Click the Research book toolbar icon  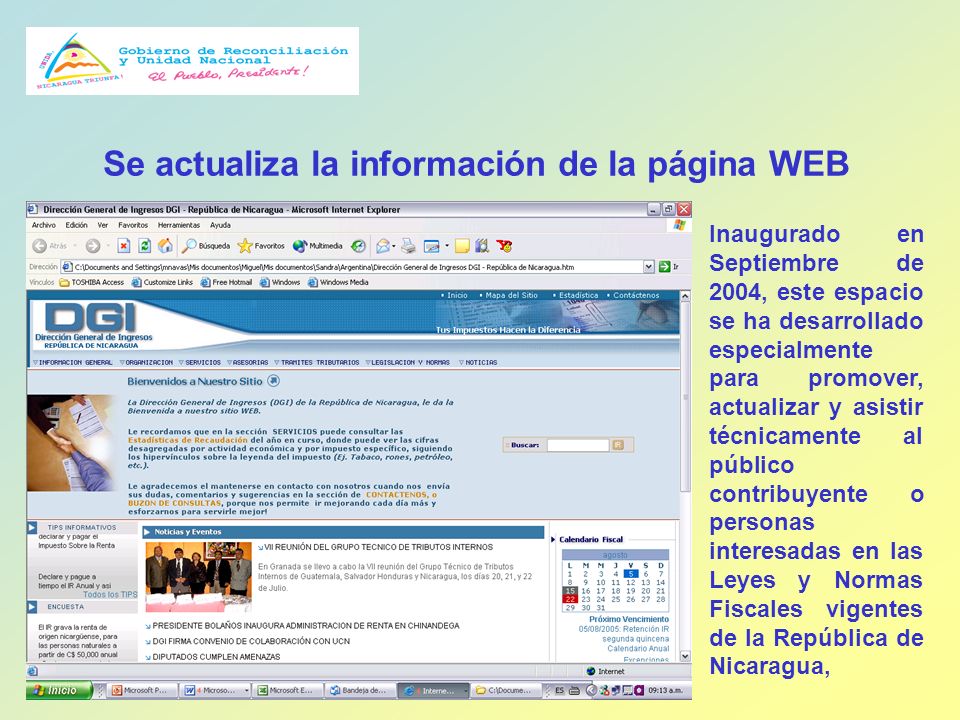pyautogui.click(x=482, y=246)
